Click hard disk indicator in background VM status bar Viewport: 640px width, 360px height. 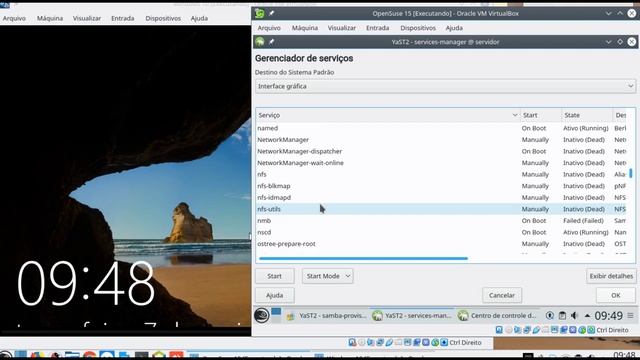352,342
